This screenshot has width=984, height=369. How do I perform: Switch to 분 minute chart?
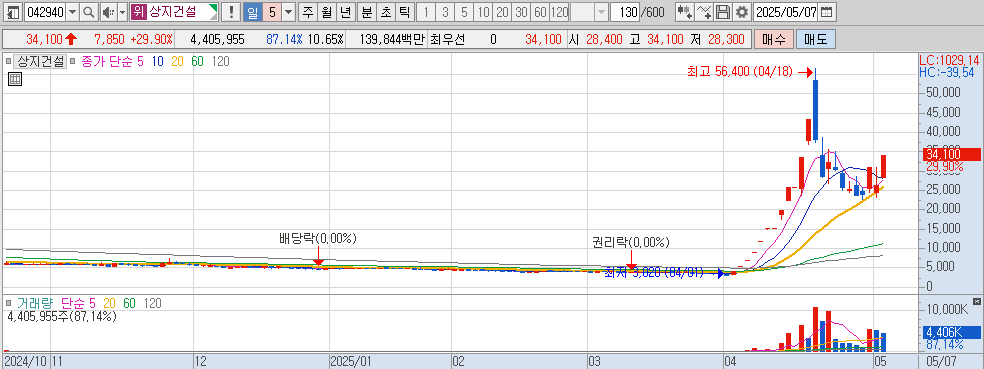pos(366,11)
